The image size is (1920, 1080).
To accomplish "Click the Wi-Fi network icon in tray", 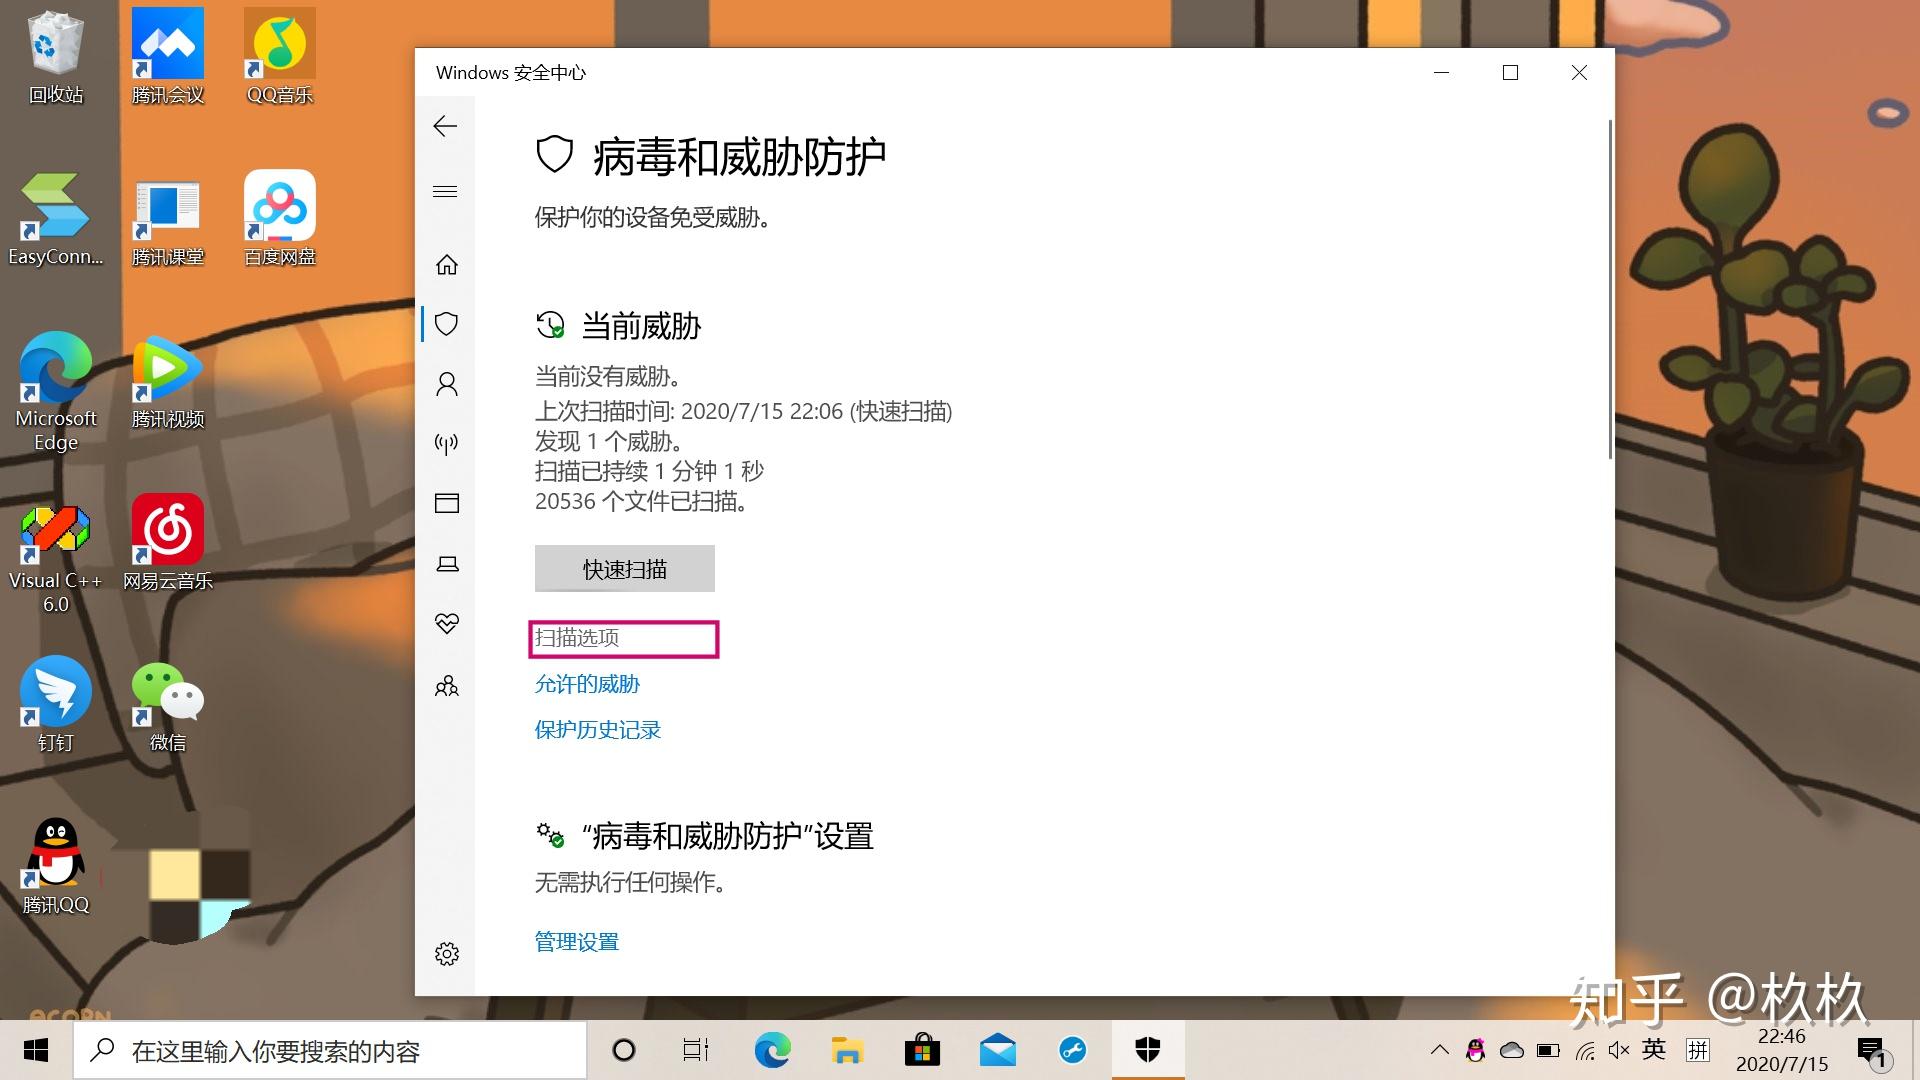I will click(1585, 1050).
